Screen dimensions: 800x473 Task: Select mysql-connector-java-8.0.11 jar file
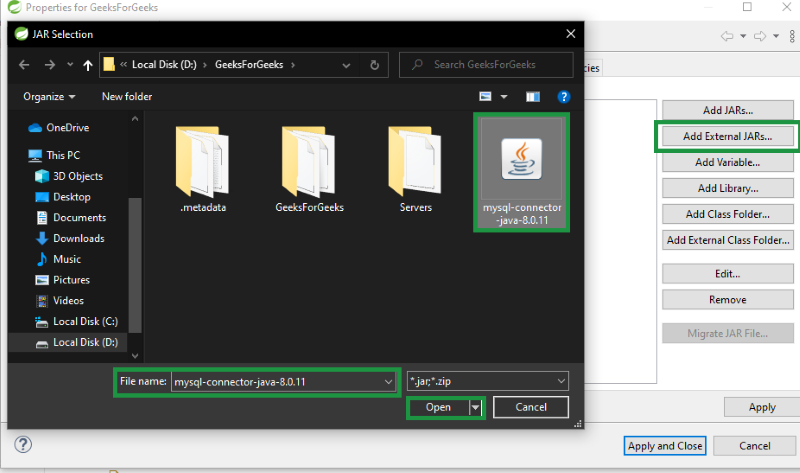pos(521,172)
